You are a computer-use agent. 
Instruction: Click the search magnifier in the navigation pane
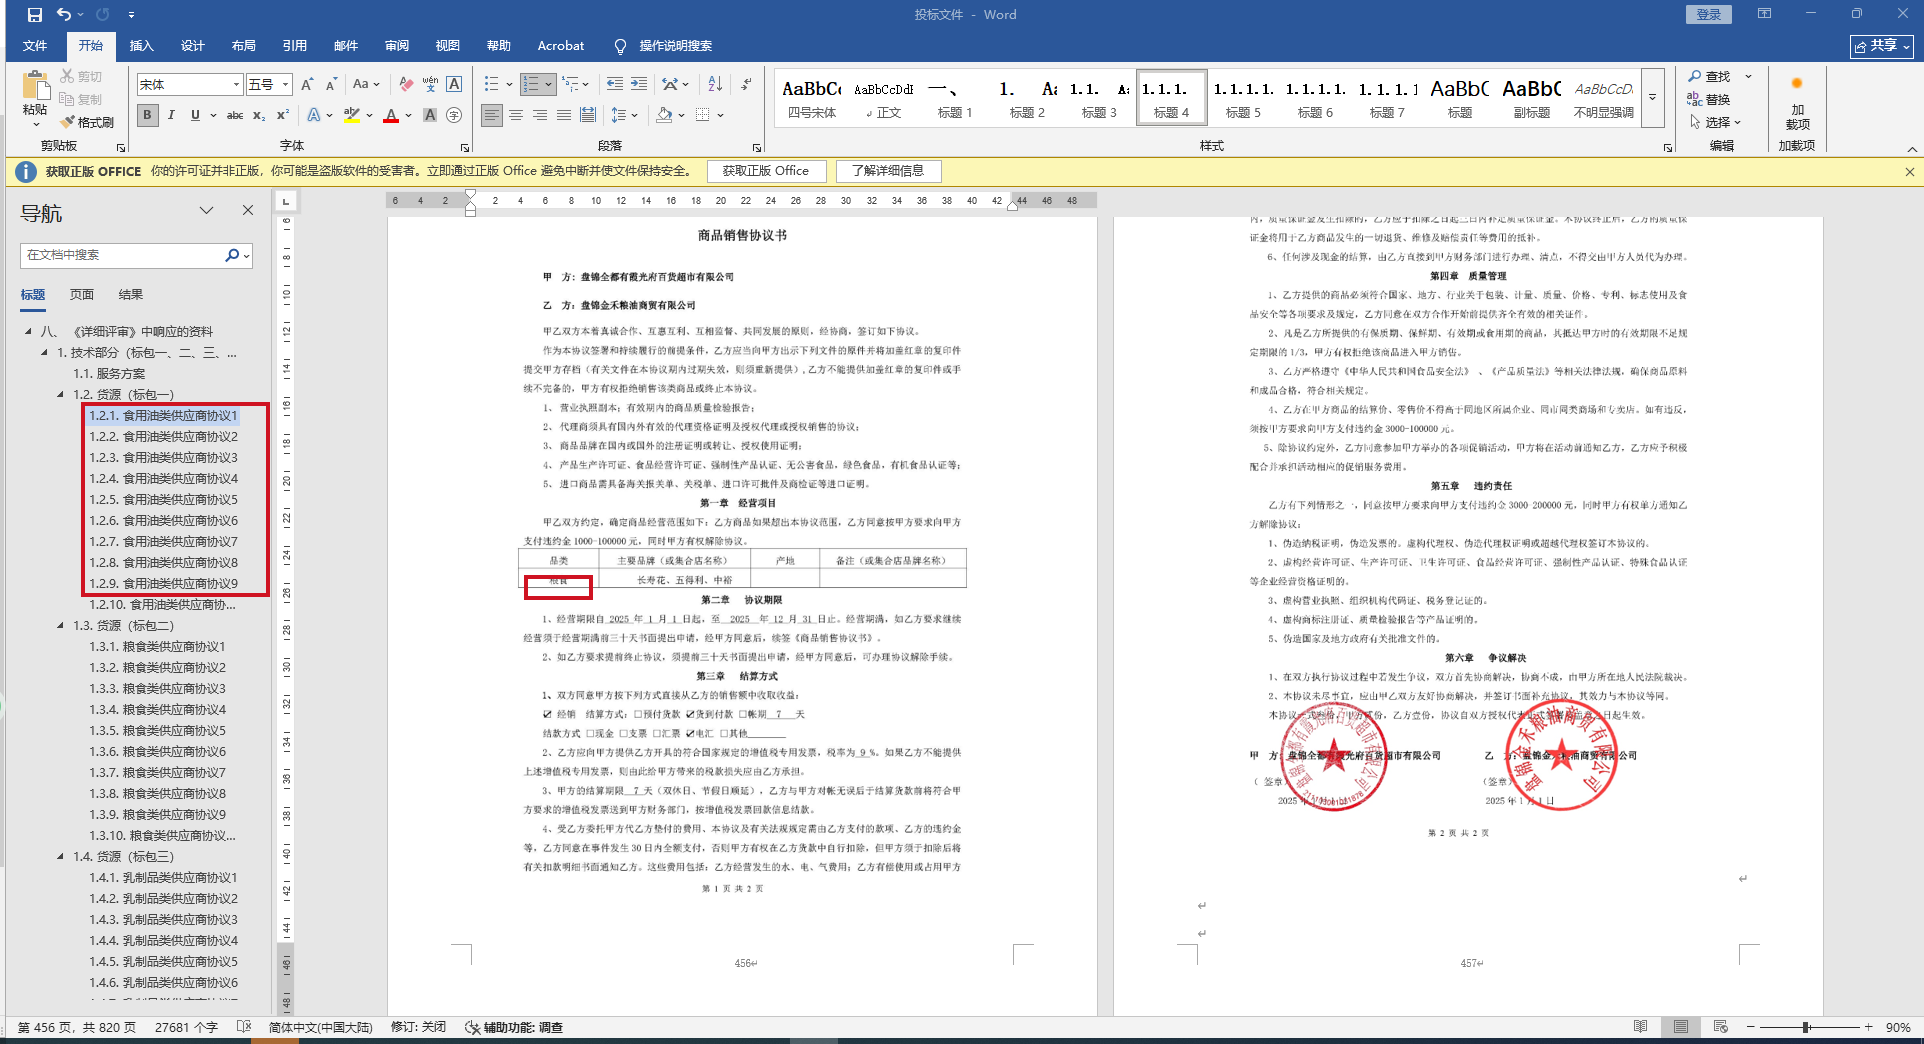pos(232,255)
